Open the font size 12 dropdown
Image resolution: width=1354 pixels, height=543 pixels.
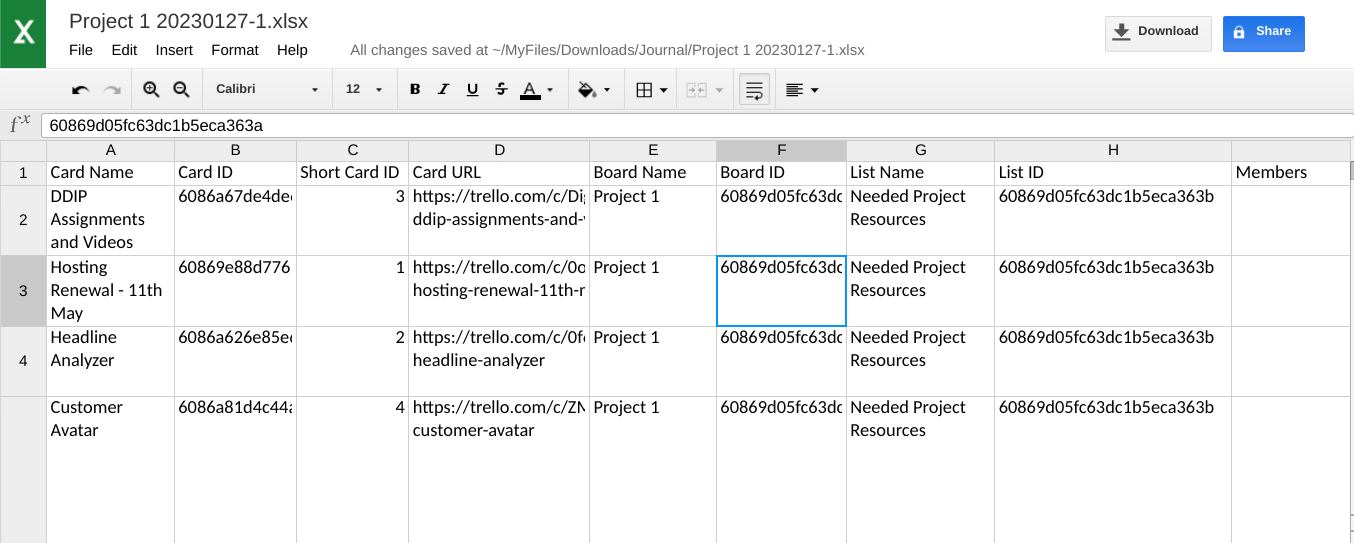[x=364, y=89]
